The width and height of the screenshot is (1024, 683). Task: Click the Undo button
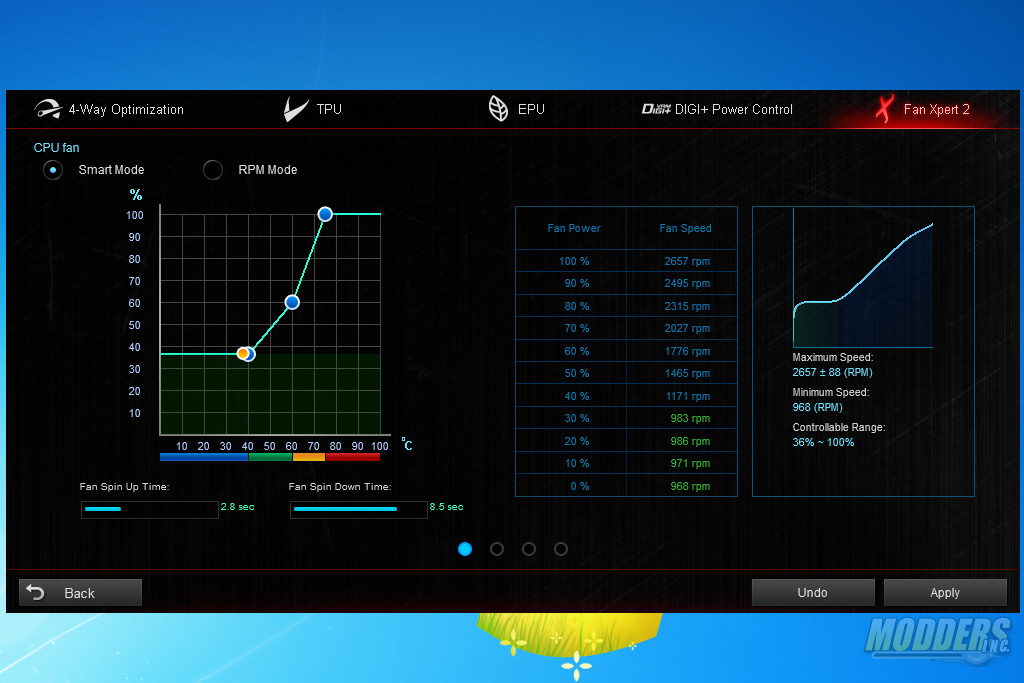pyautogui.click(x=813, y=593)
